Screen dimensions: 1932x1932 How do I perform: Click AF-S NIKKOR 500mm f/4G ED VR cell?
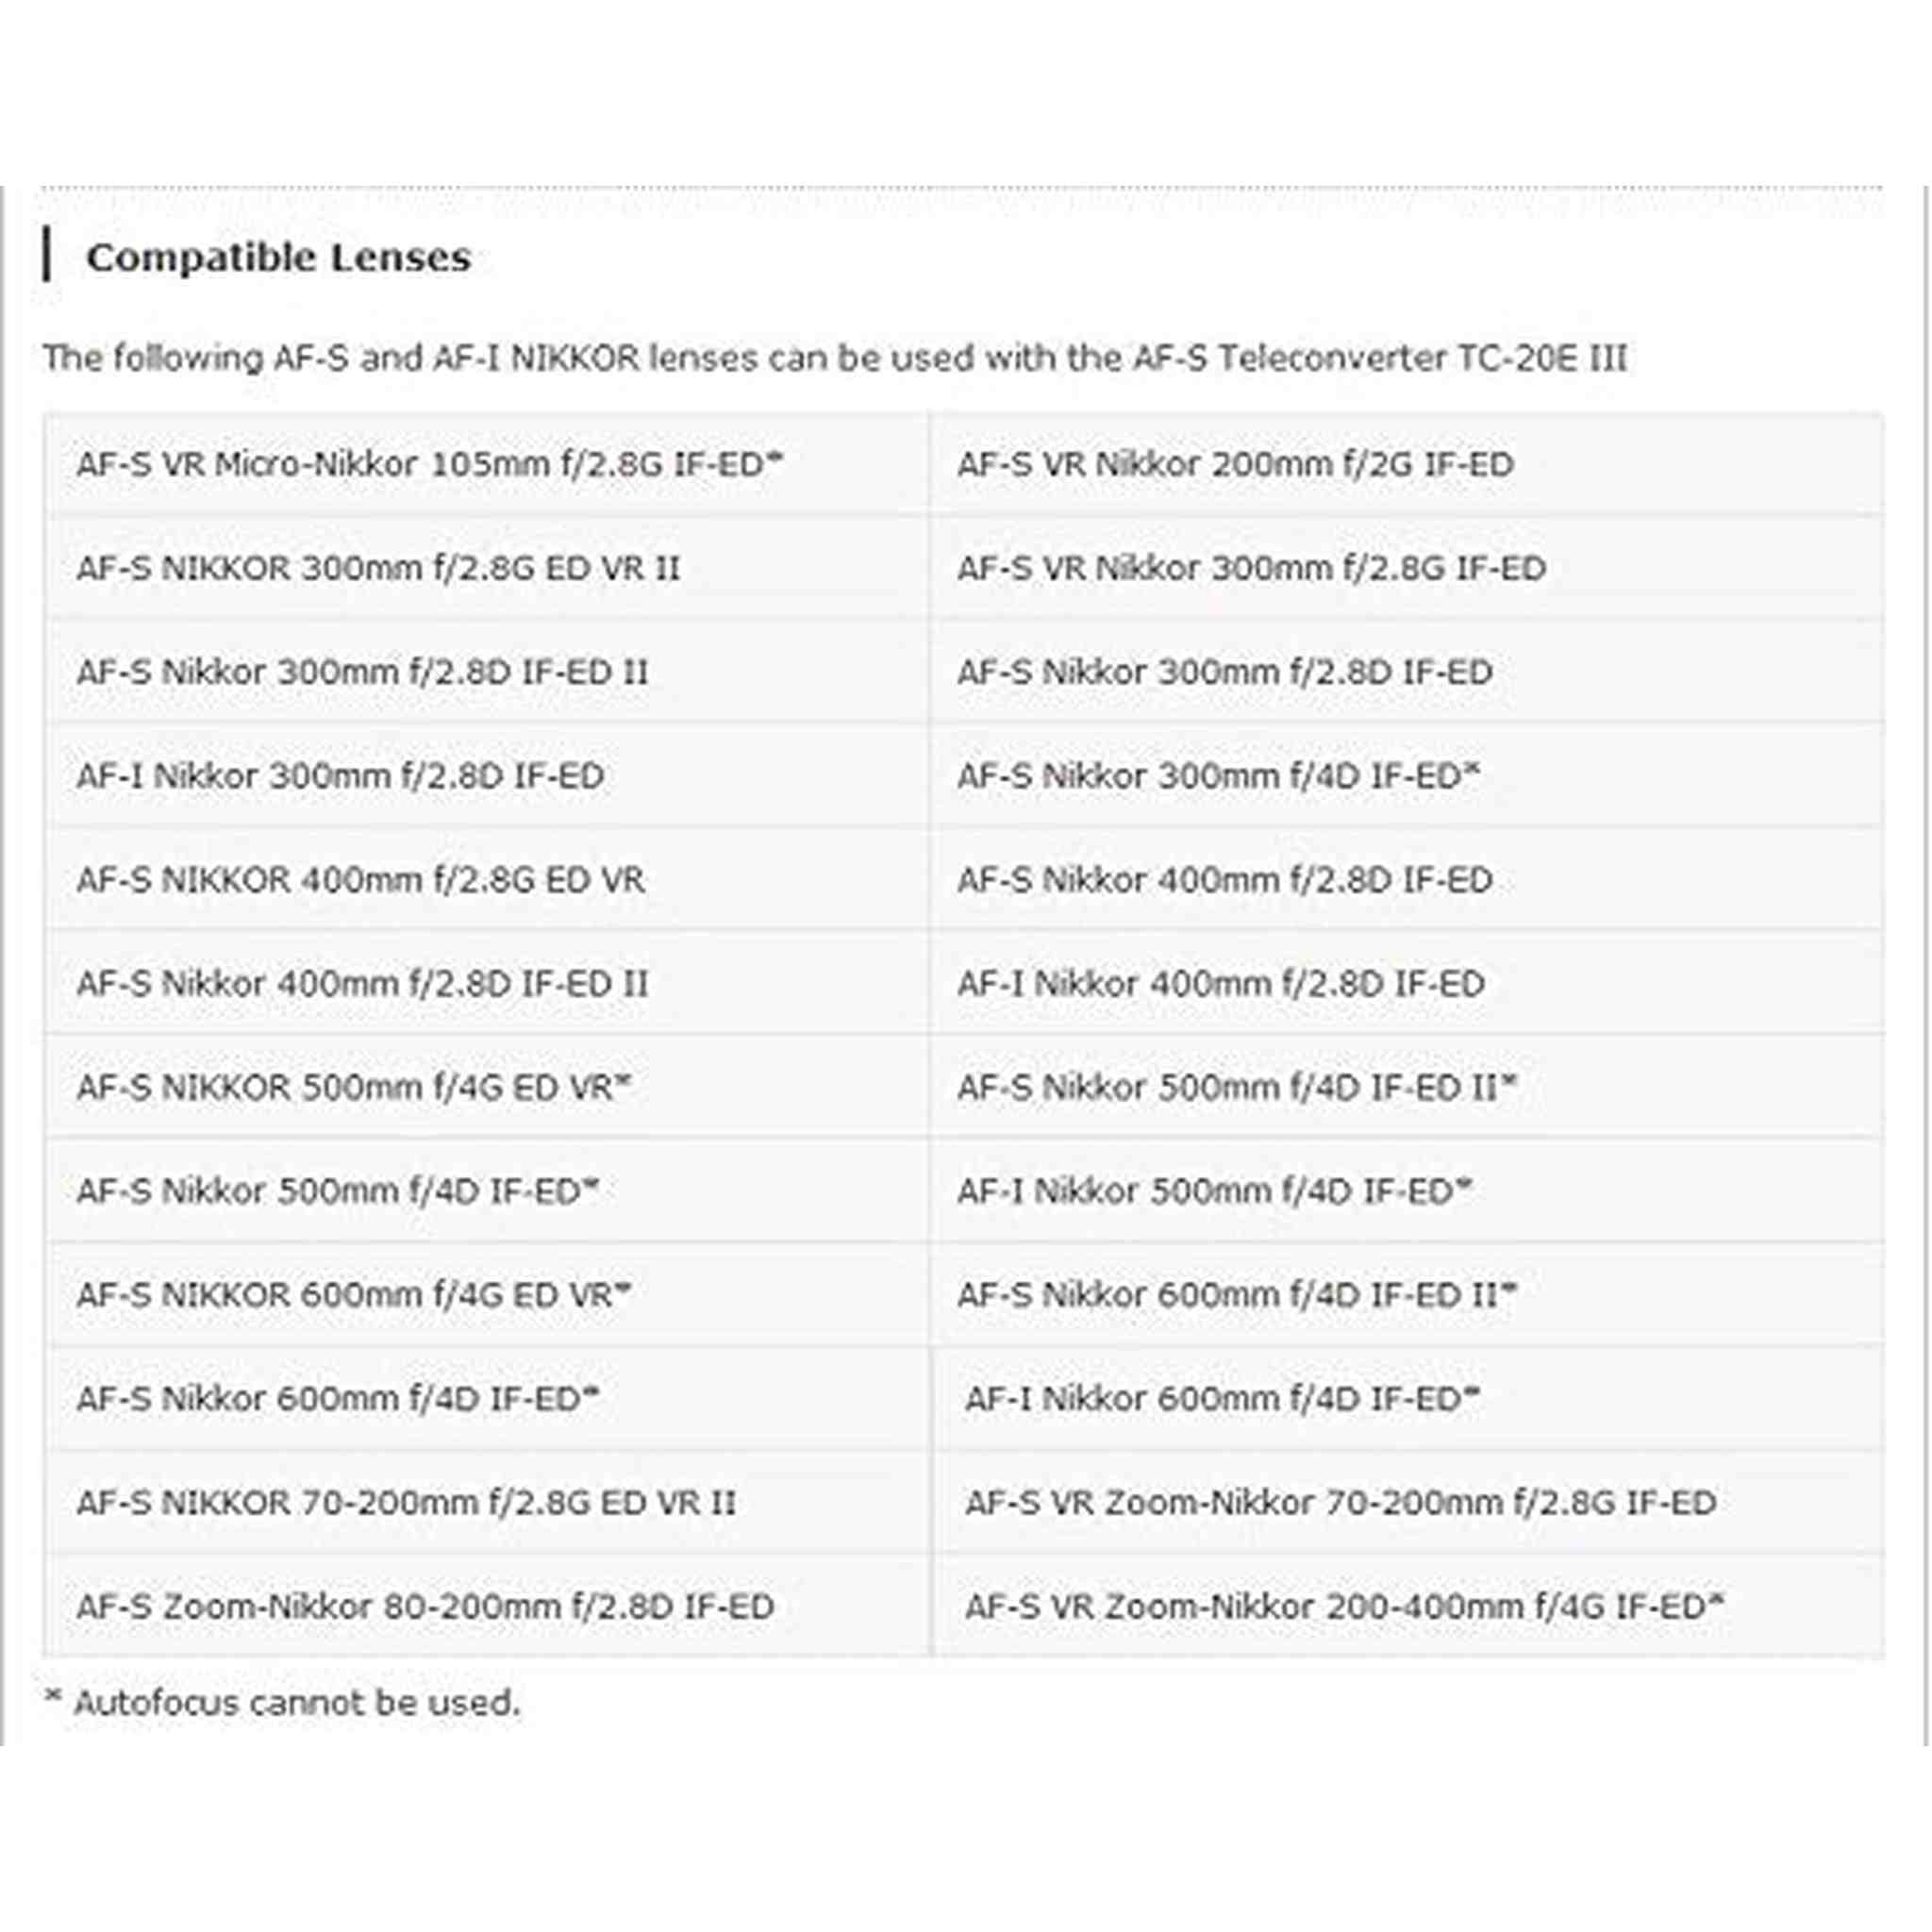[486, 1088]
